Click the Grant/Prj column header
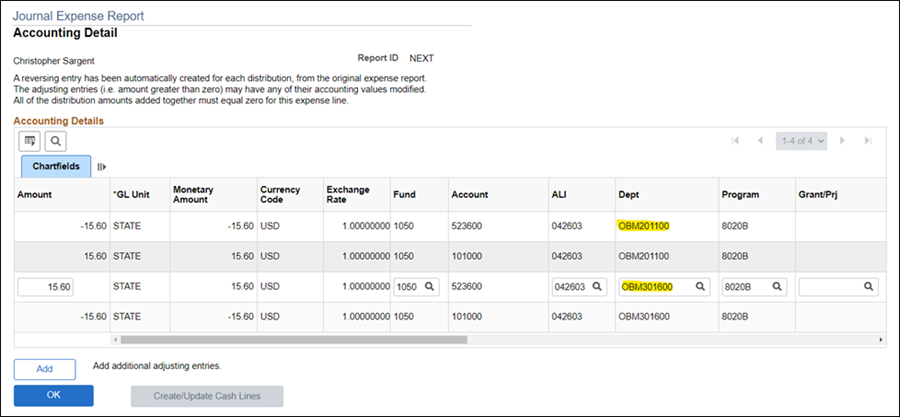The height and width of the screenshot is (417, 900). (x=818, y=194)
